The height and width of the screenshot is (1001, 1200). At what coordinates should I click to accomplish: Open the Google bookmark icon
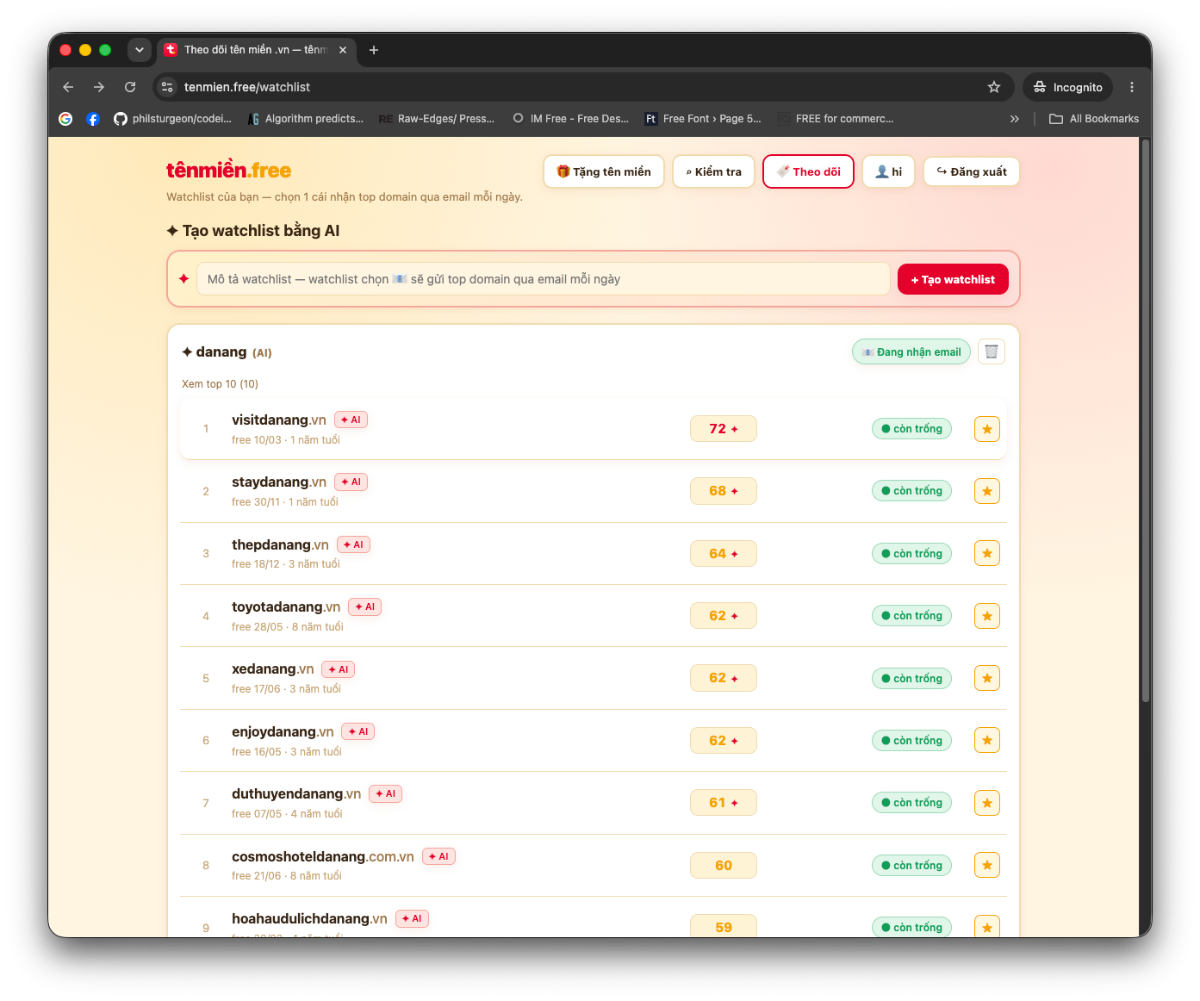[x=66, y=118]
